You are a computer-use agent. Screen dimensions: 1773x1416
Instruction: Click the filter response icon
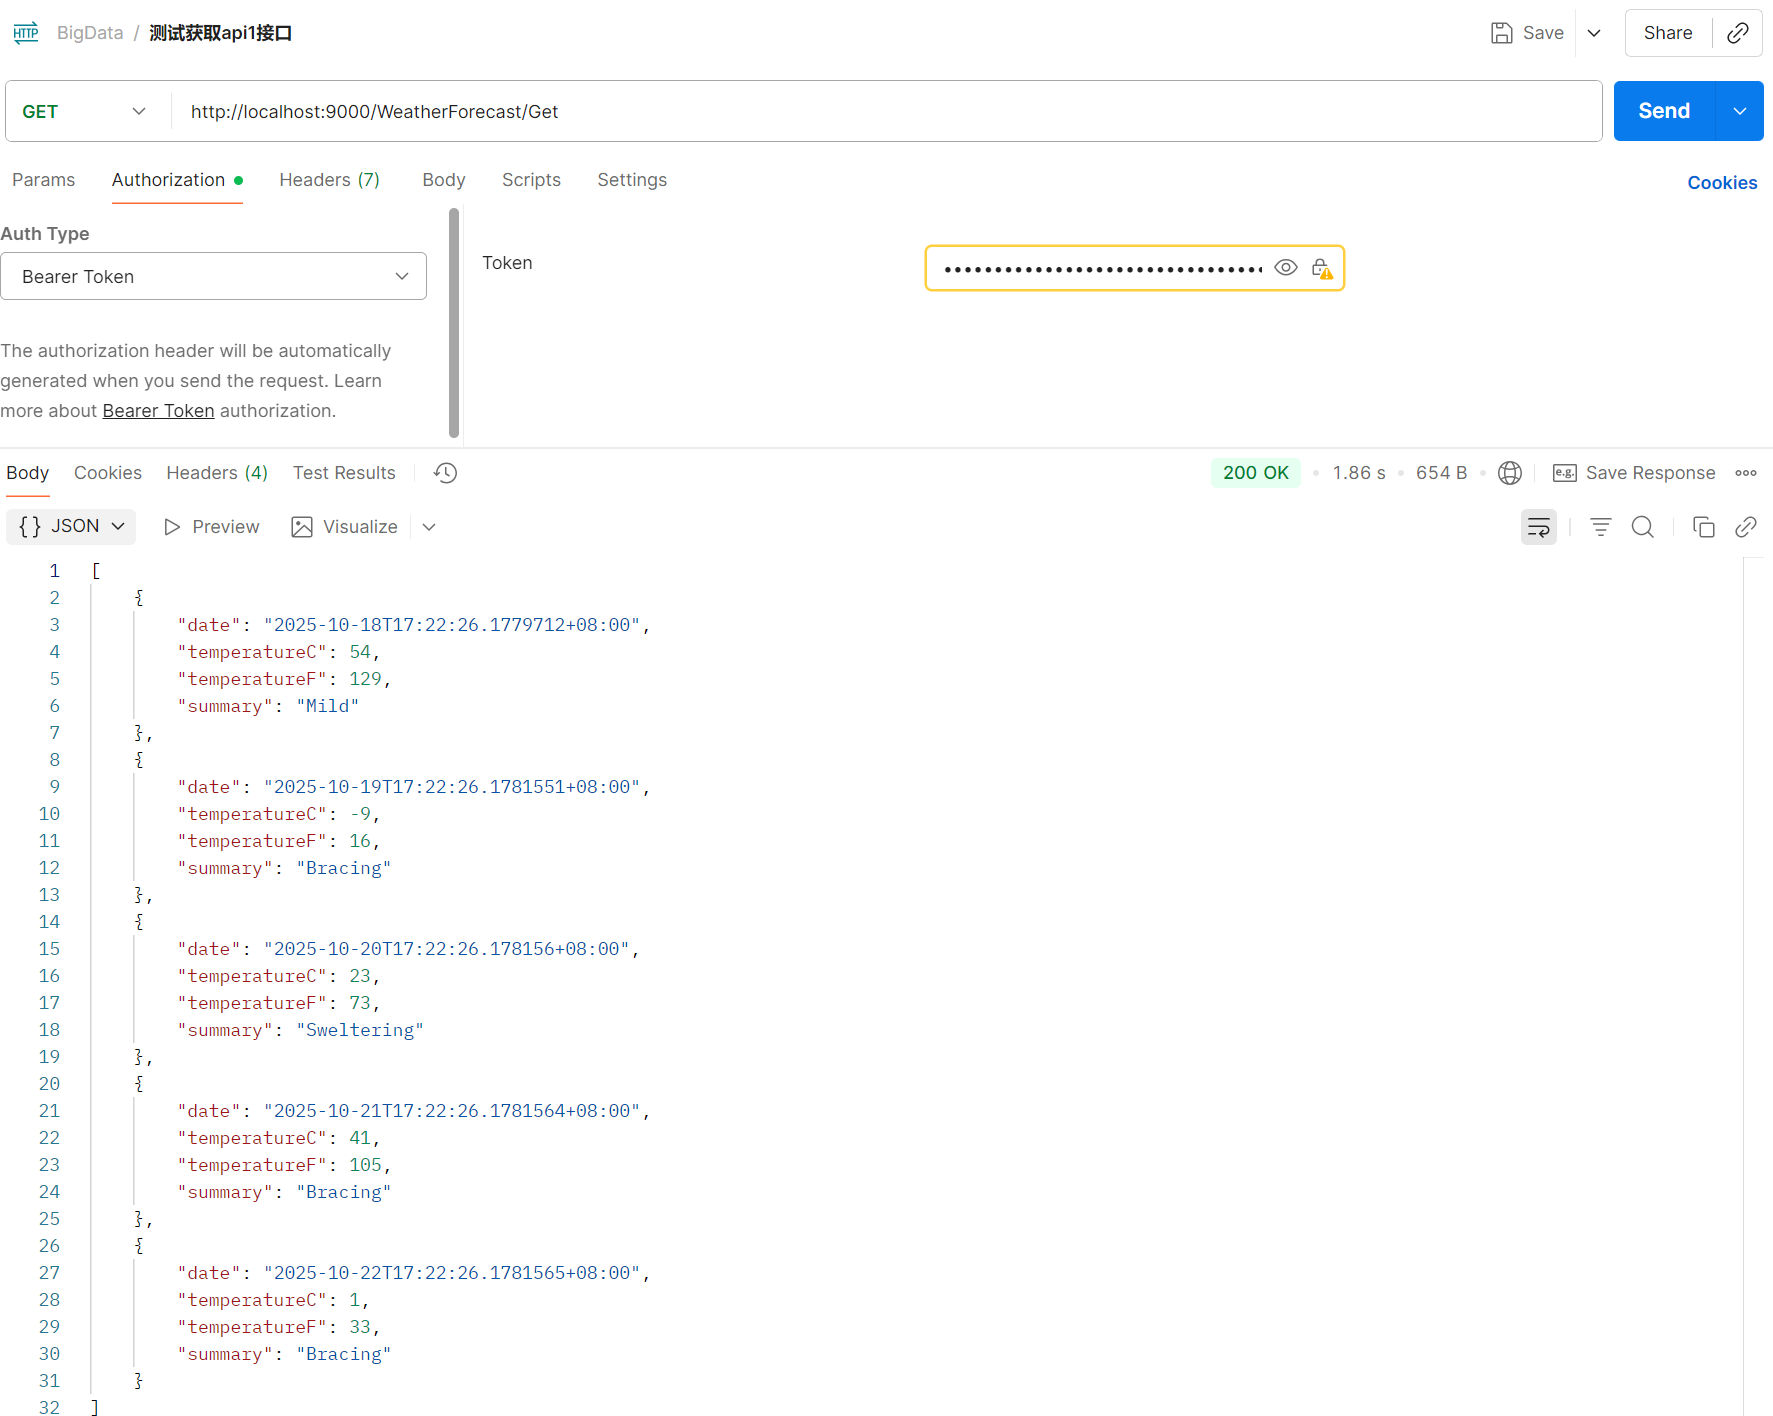click(x=1601, y=527)
